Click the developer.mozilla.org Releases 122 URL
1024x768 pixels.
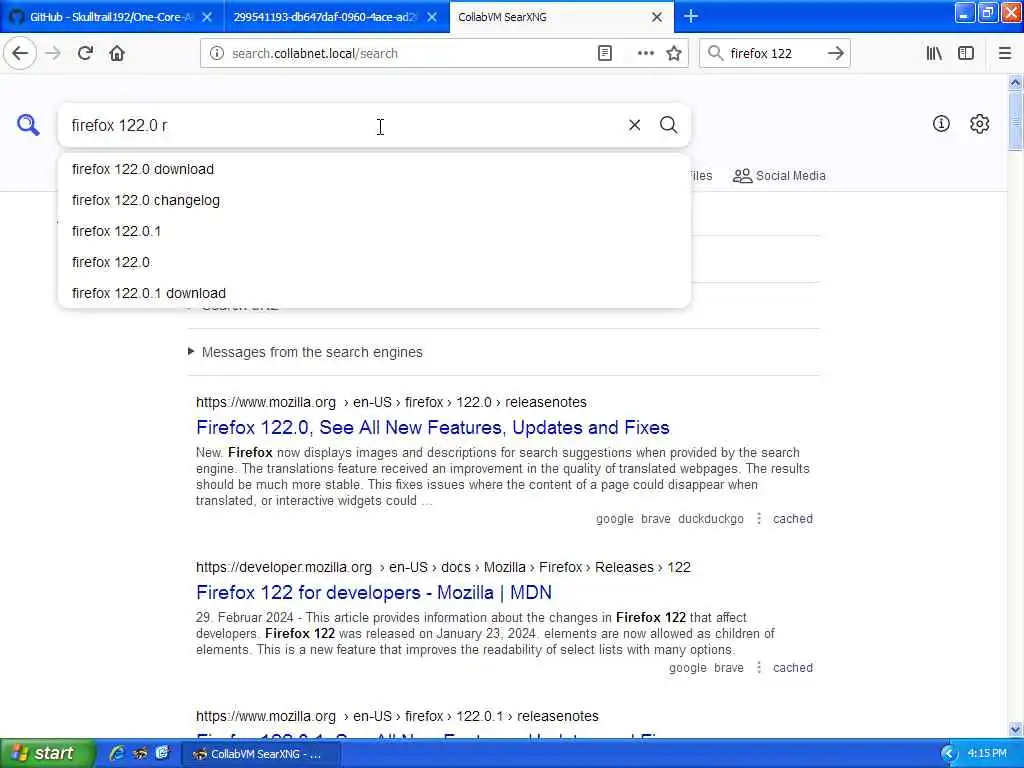tap(443, 567)
